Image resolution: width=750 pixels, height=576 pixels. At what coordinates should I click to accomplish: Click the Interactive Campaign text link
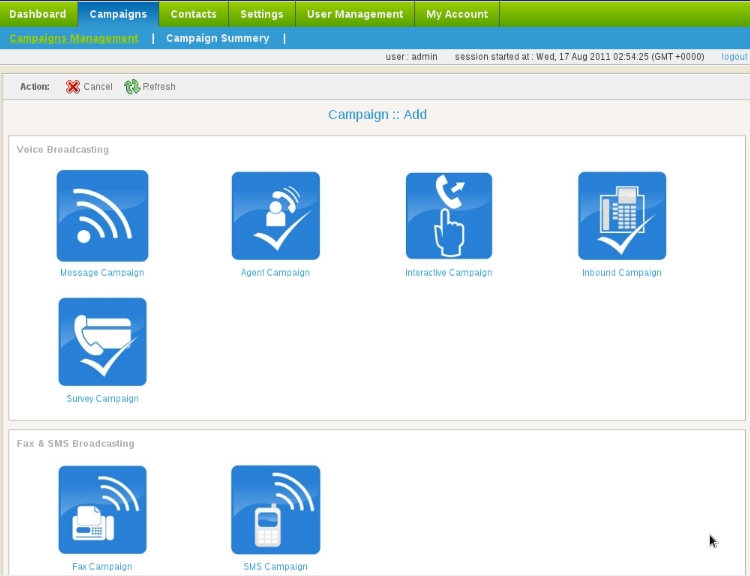449,273
